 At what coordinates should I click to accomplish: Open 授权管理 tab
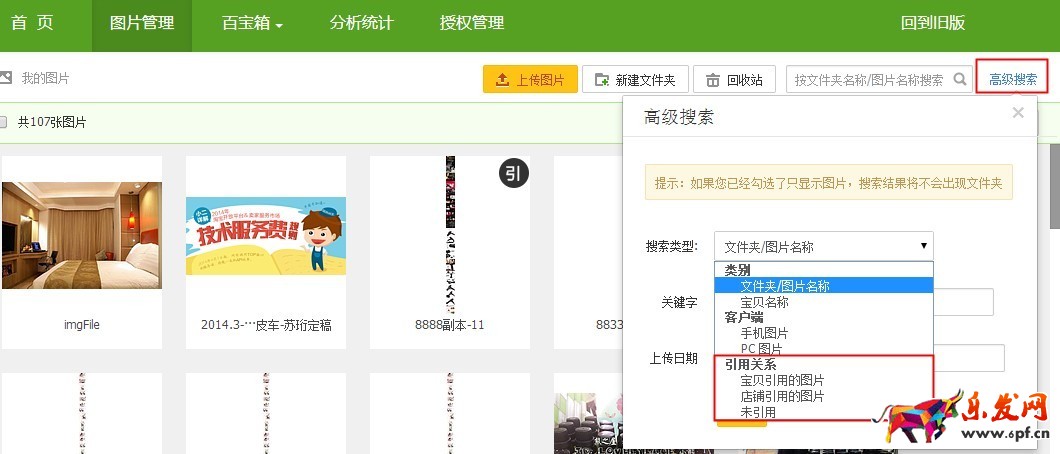[x=472, y=22]
